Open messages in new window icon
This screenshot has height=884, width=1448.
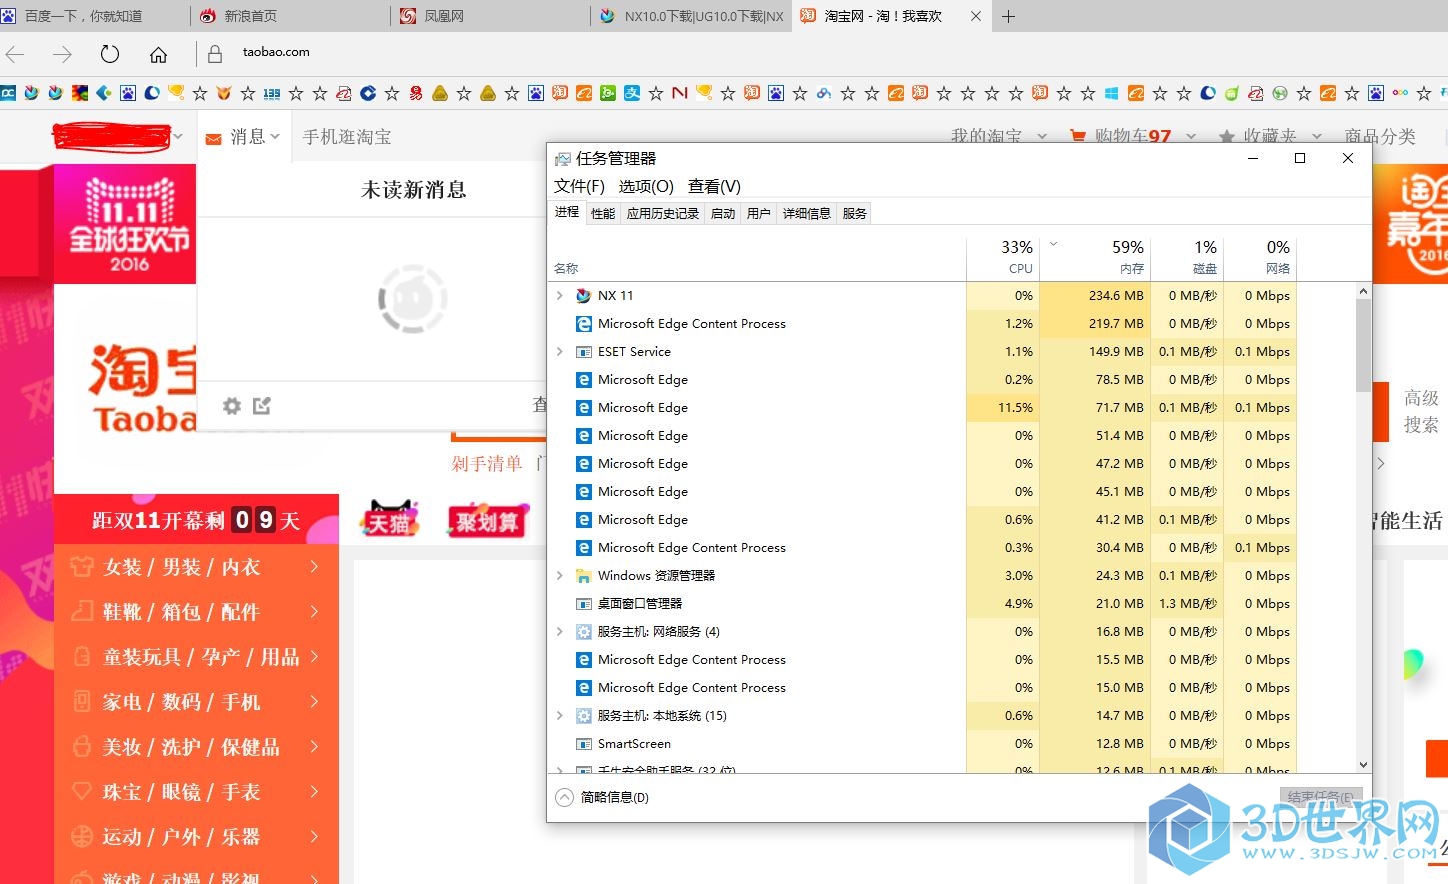[262, 405]
